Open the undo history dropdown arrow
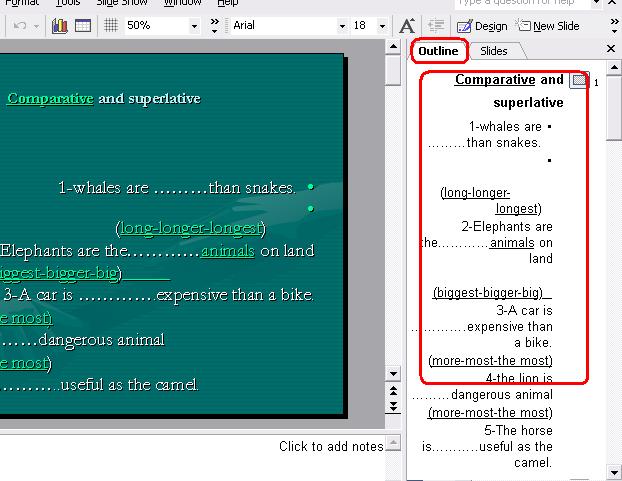The image size is (622, 481). pyautogui.click(x=36, y=27)
